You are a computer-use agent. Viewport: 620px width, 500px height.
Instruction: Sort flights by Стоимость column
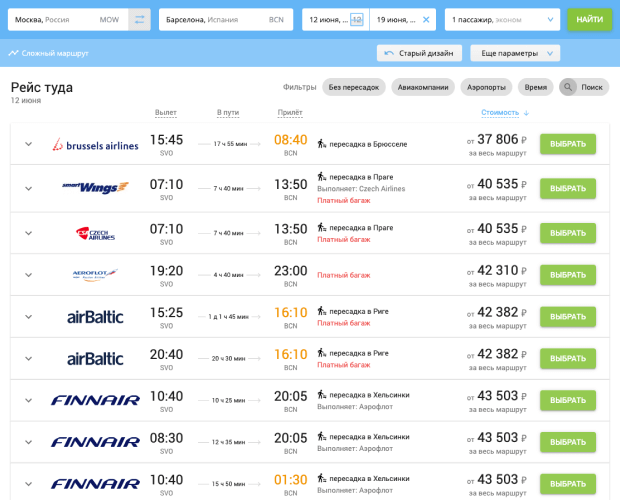[504, 112]
